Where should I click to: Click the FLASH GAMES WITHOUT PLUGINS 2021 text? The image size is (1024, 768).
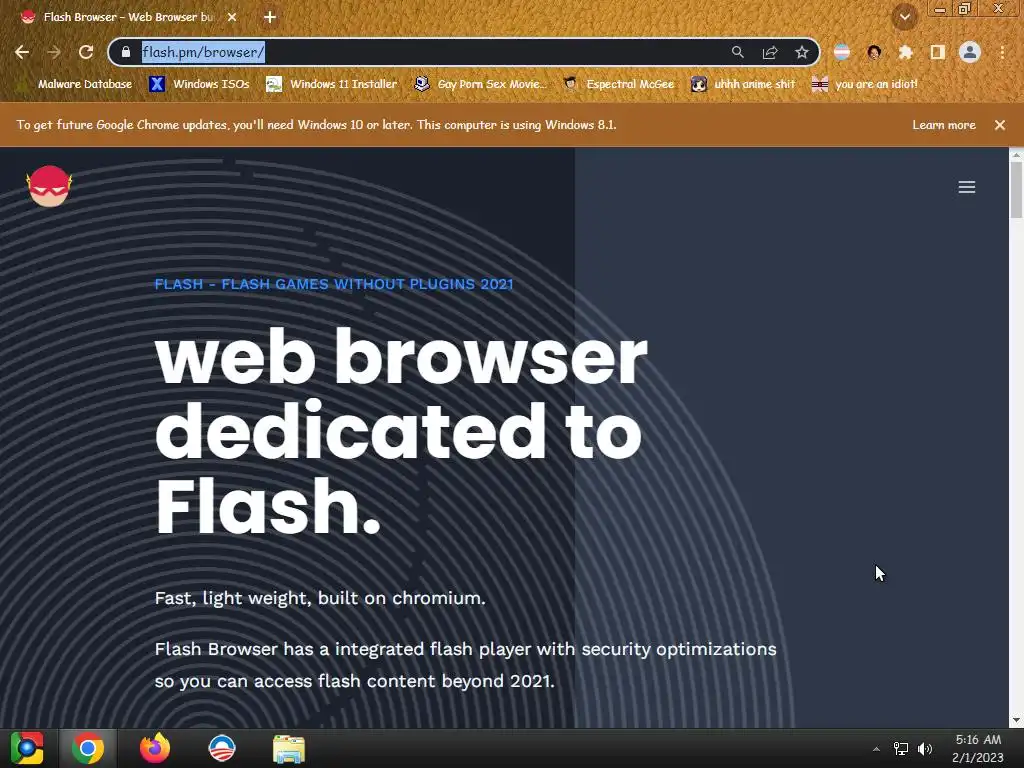pyautogui.click(x=368, y=284)
